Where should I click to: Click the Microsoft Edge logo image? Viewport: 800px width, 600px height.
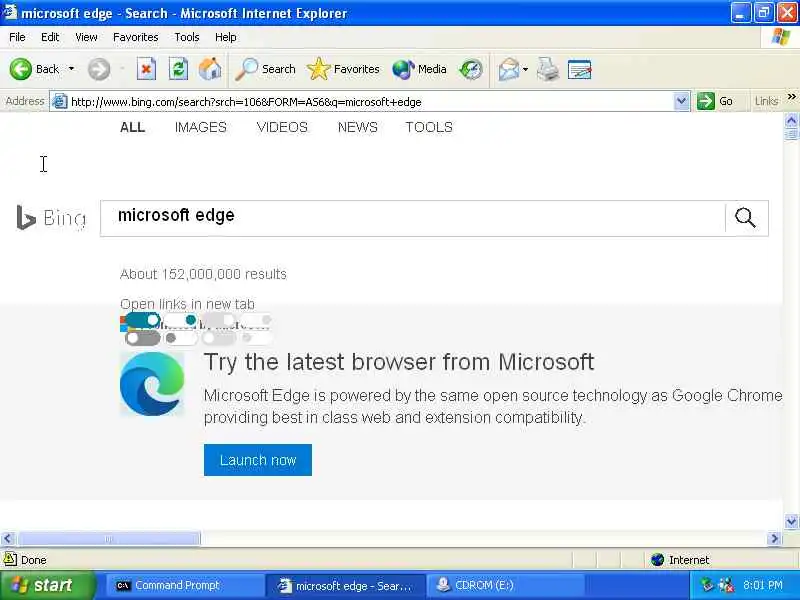tap(152, 384)
